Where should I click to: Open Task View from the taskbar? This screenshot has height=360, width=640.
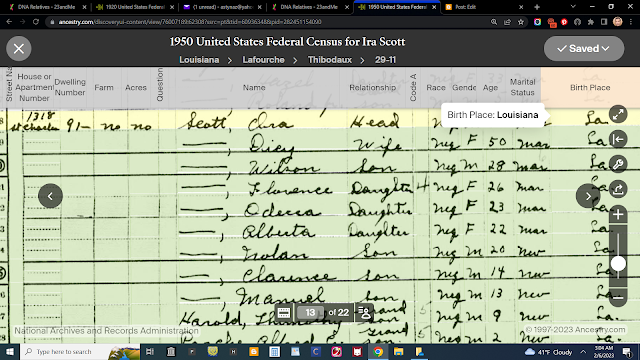pyautogui.click(x=150, y=352)
